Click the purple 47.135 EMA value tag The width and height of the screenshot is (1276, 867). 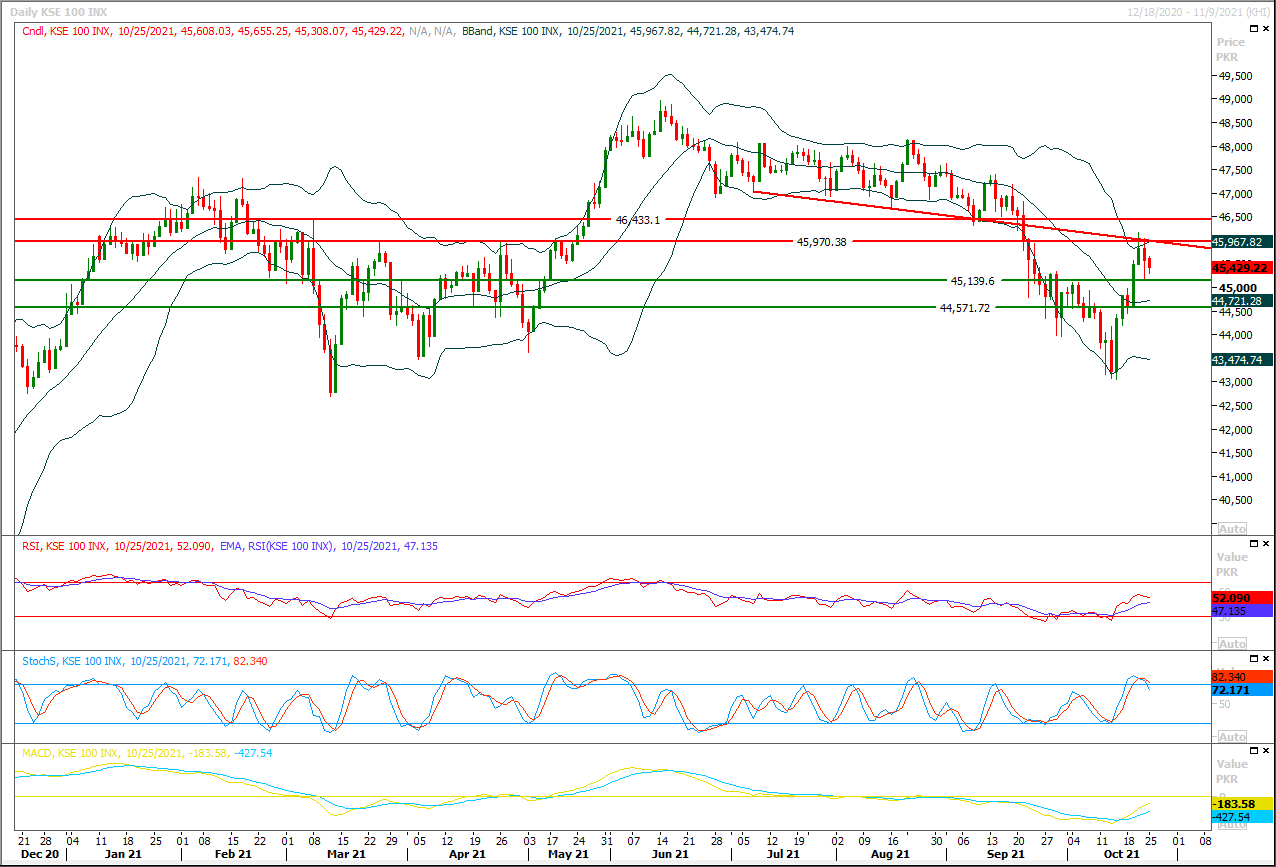tap(1241, 610)
